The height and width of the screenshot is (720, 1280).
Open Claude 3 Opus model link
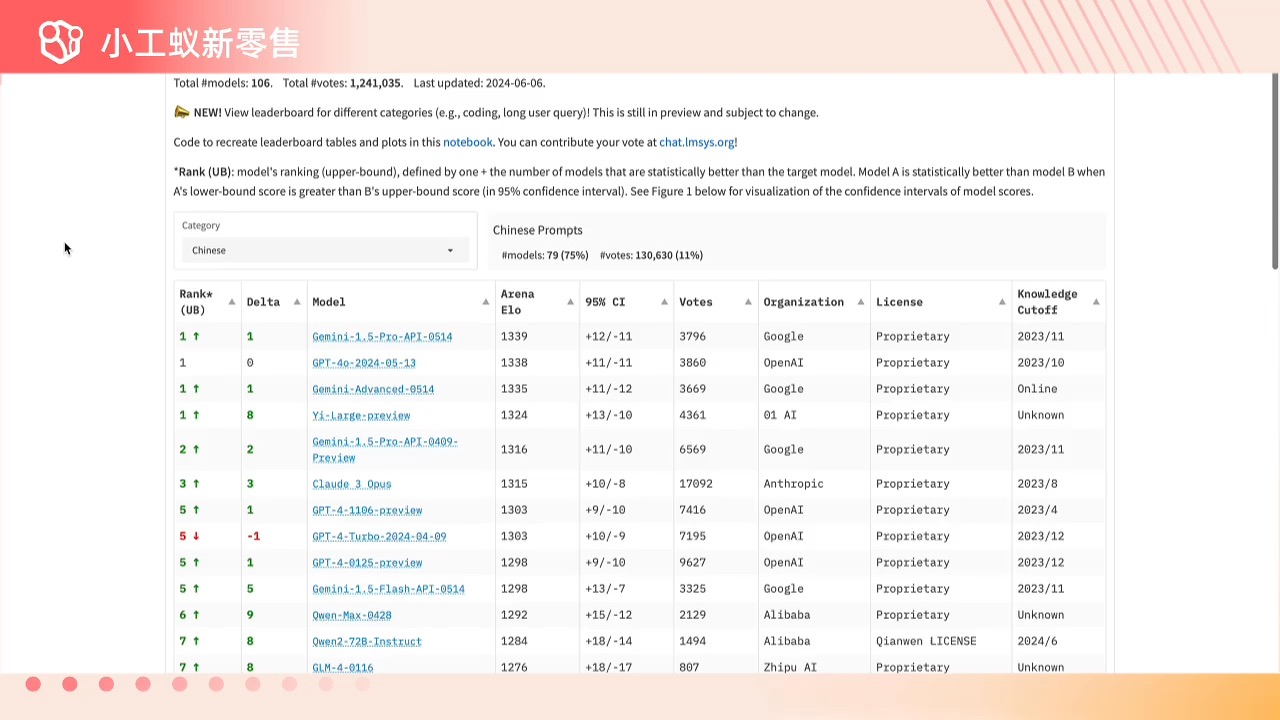coord(352,484)
